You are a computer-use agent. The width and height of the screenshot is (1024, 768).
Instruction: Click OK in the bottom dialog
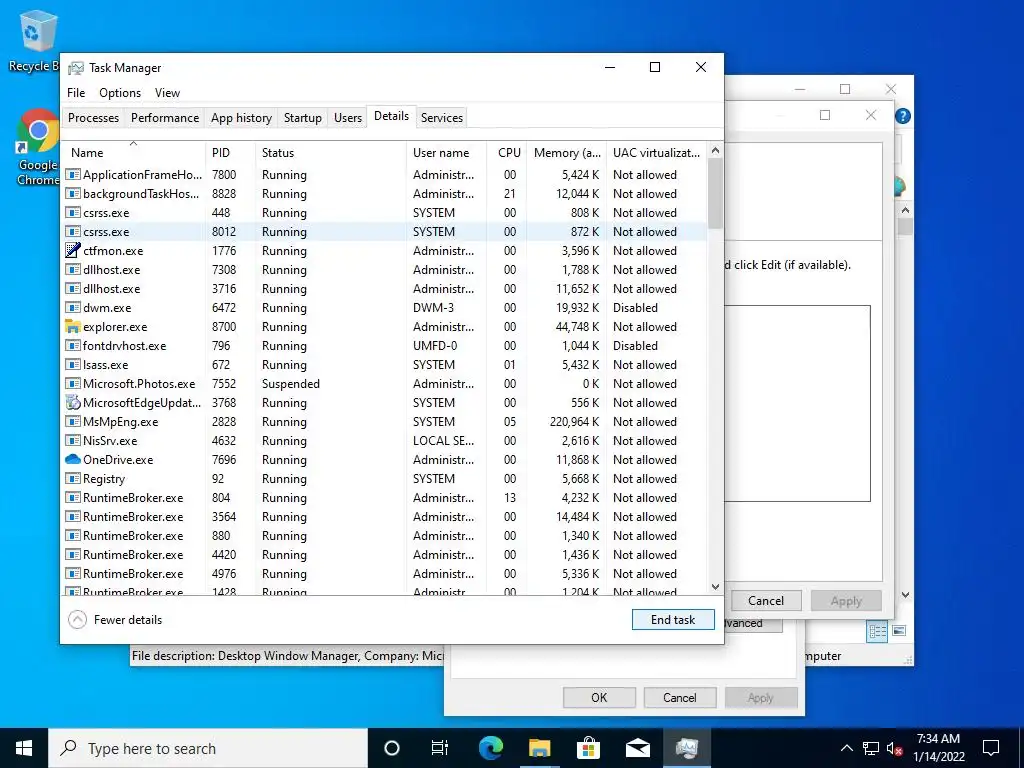pyautogui.click(x=599, y=697)
